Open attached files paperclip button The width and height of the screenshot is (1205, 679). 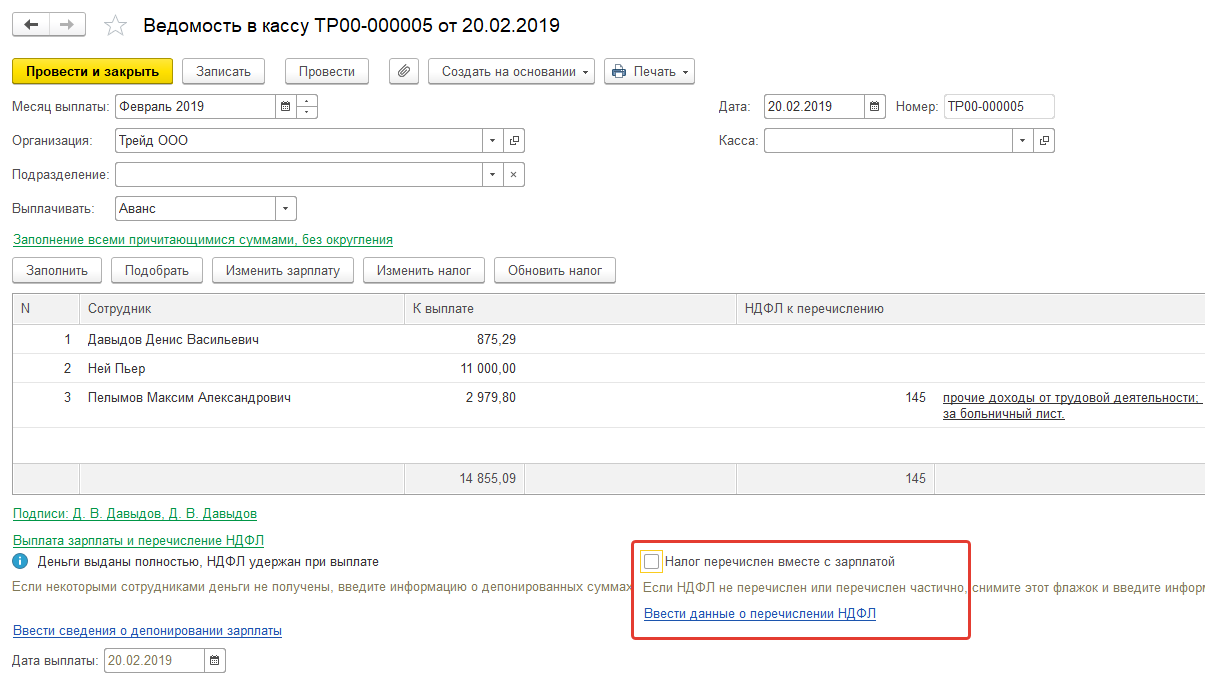pos(404,71)
